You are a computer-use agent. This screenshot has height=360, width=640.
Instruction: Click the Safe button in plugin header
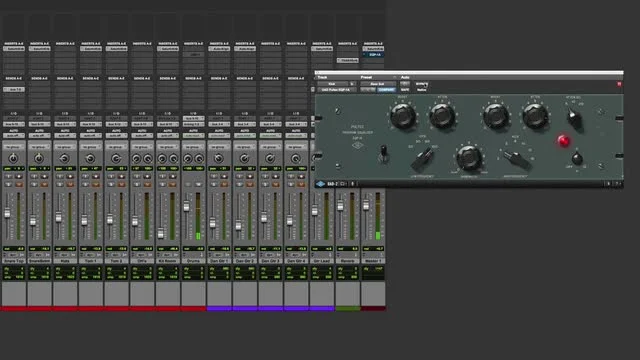[x=405, y=90]
